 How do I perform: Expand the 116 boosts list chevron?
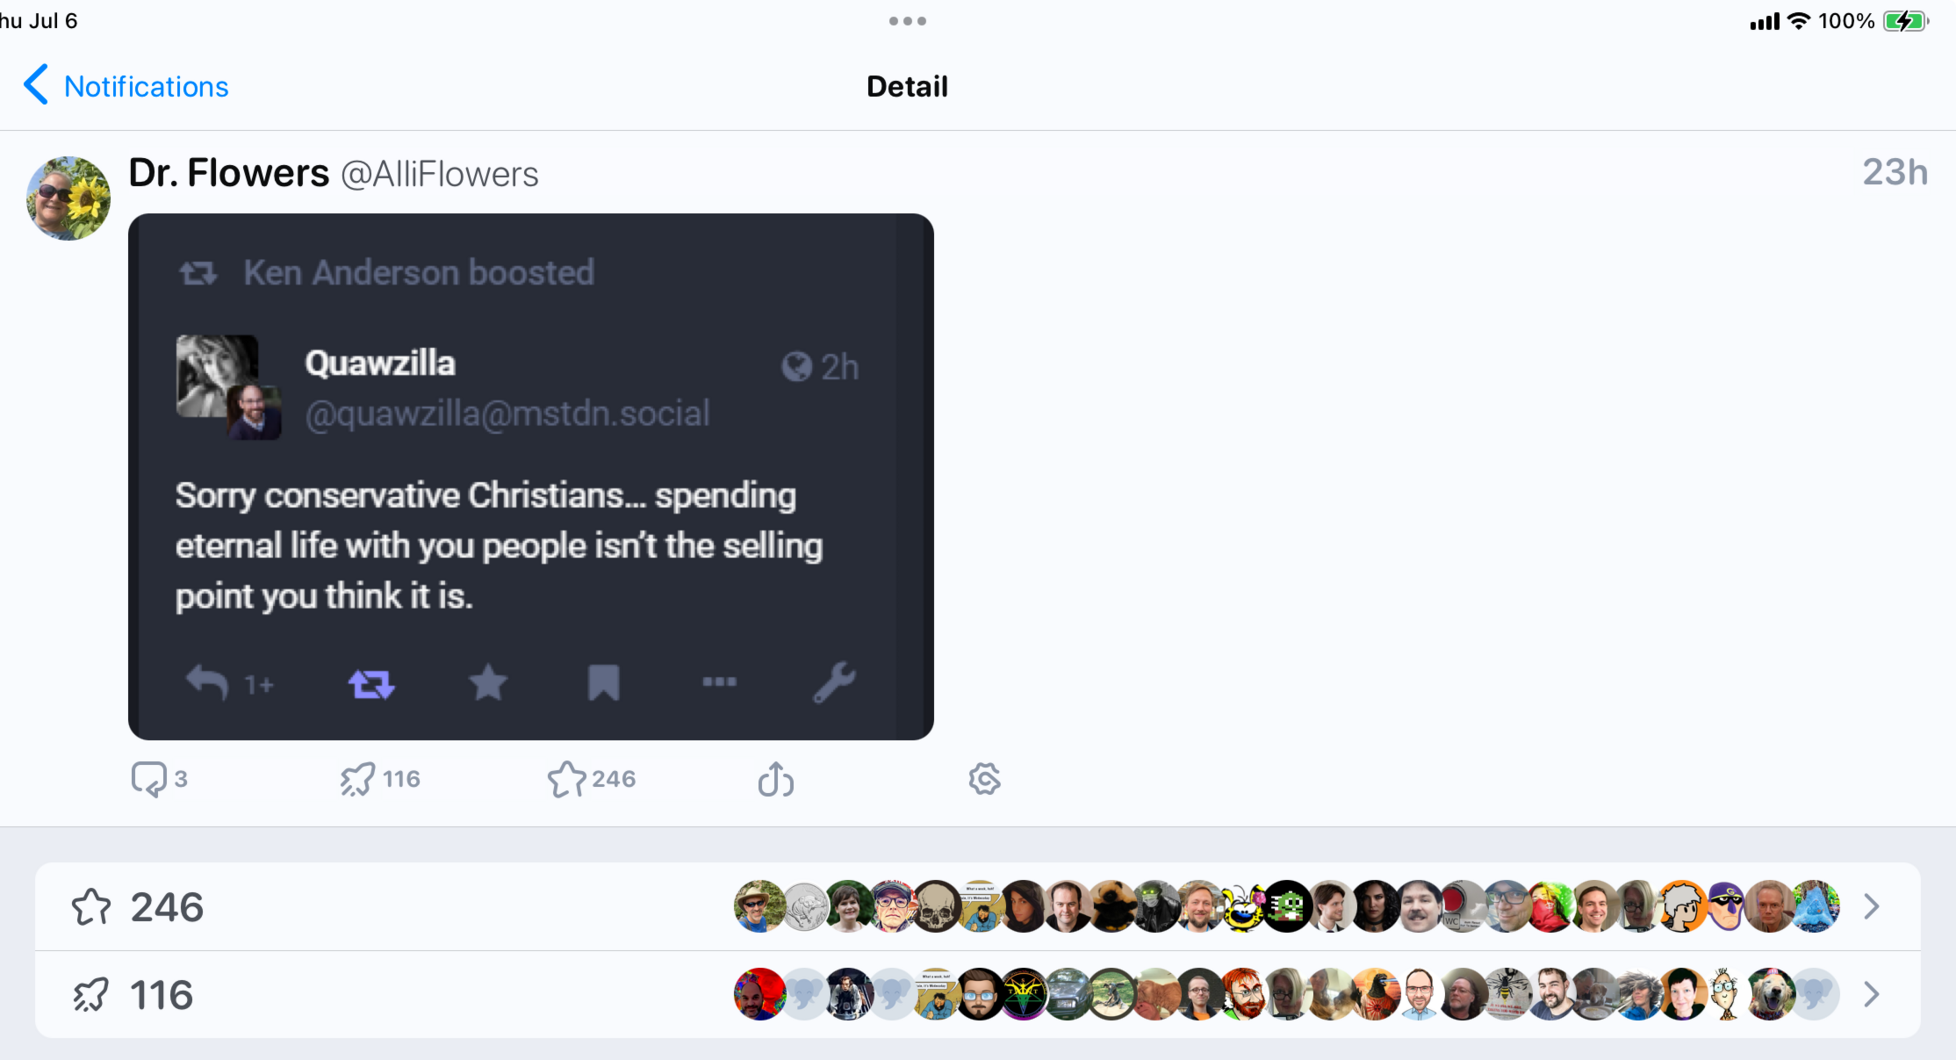point(1872,995)
